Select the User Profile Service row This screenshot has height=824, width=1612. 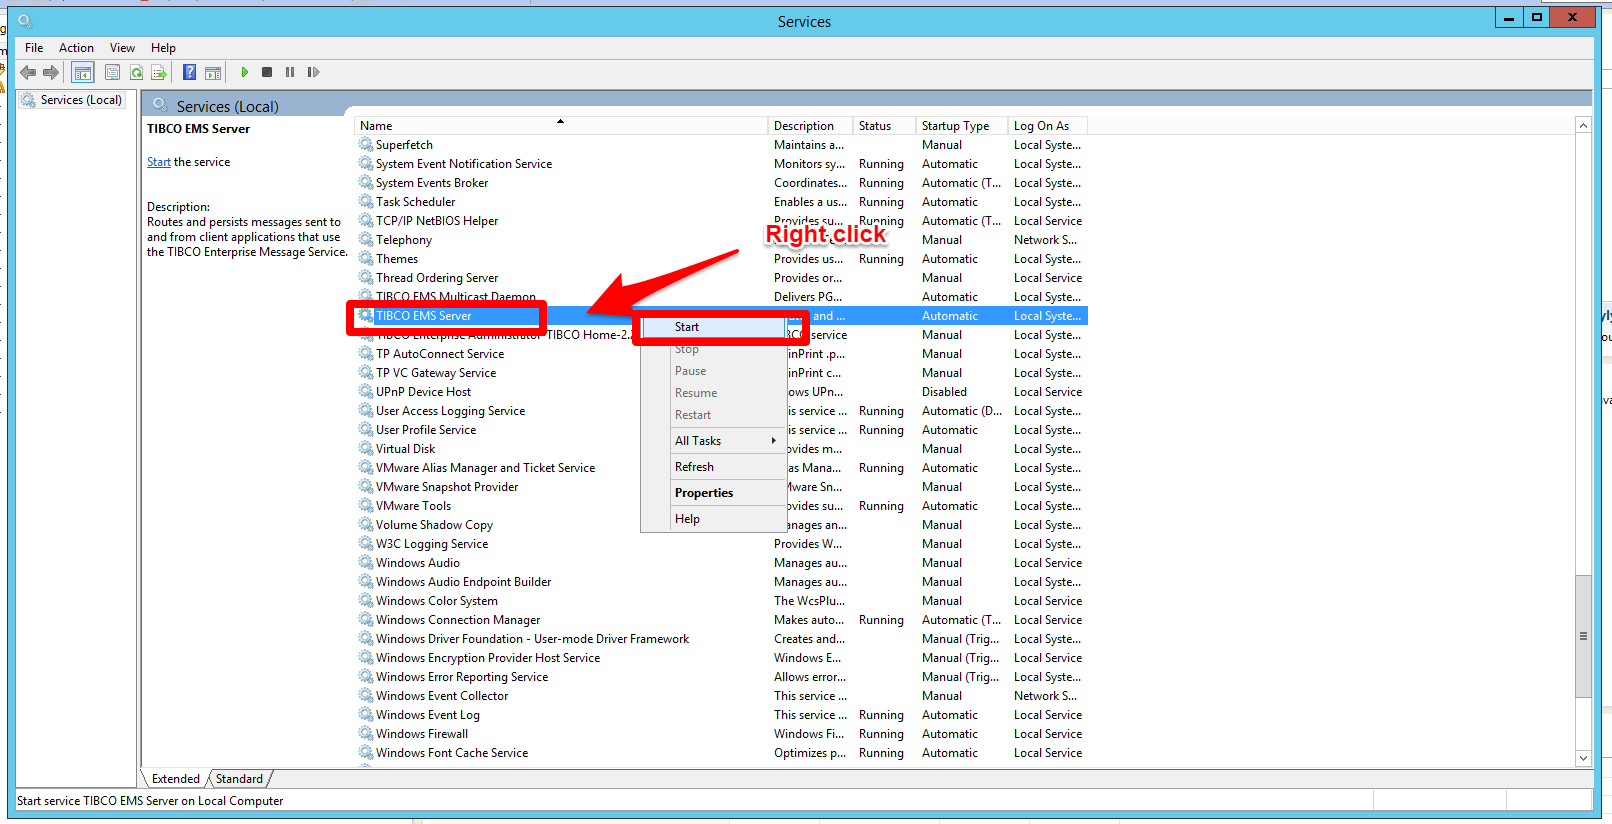(x=721, y=430)
